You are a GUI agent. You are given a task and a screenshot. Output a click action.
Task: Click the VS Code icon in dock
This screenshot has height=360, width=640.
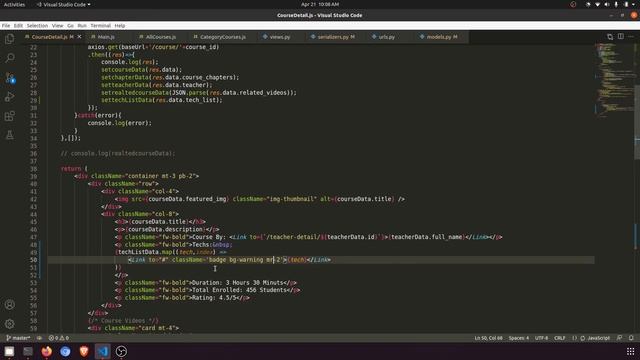[x=102, y=351]
